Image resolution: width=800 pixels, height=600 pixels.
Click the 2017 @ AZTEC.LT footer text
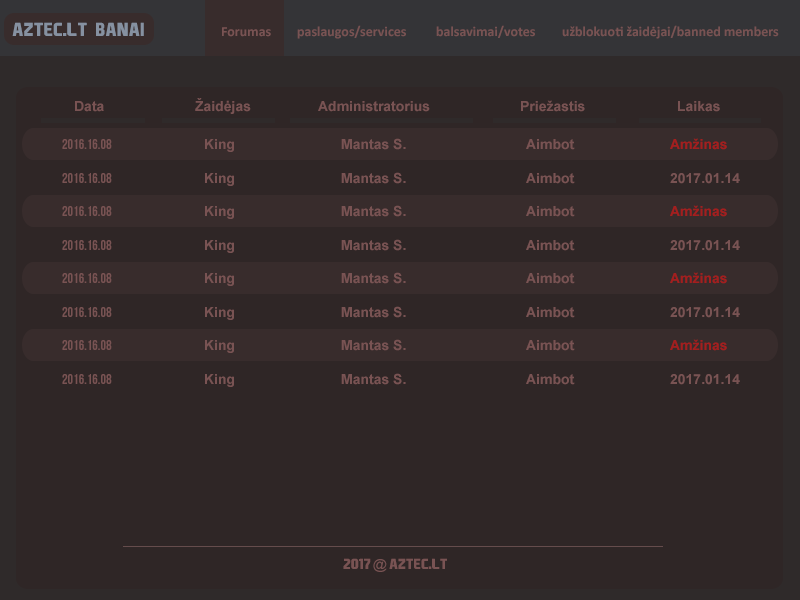point(394,564)
